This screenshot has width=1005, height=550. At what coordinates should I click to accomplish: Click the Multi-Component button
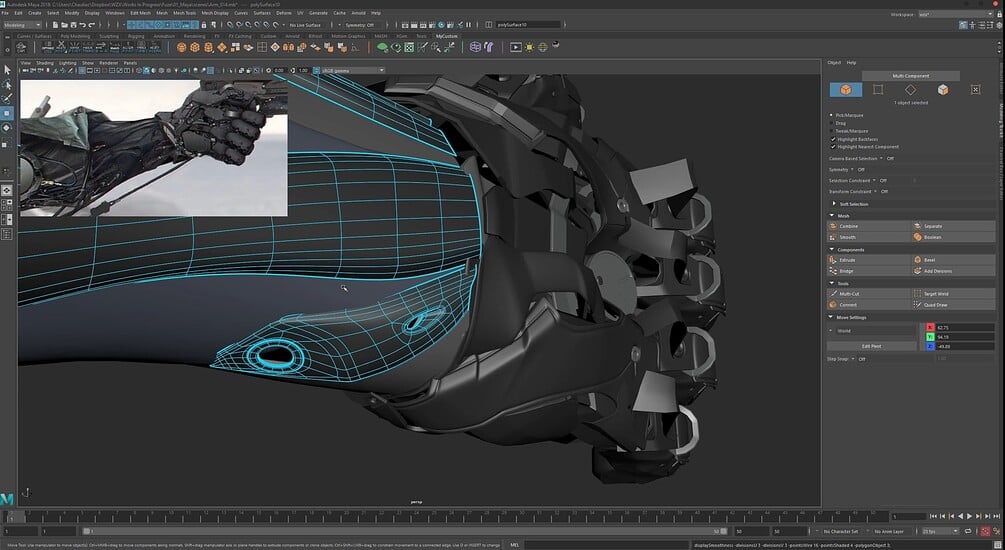point(911,76)
